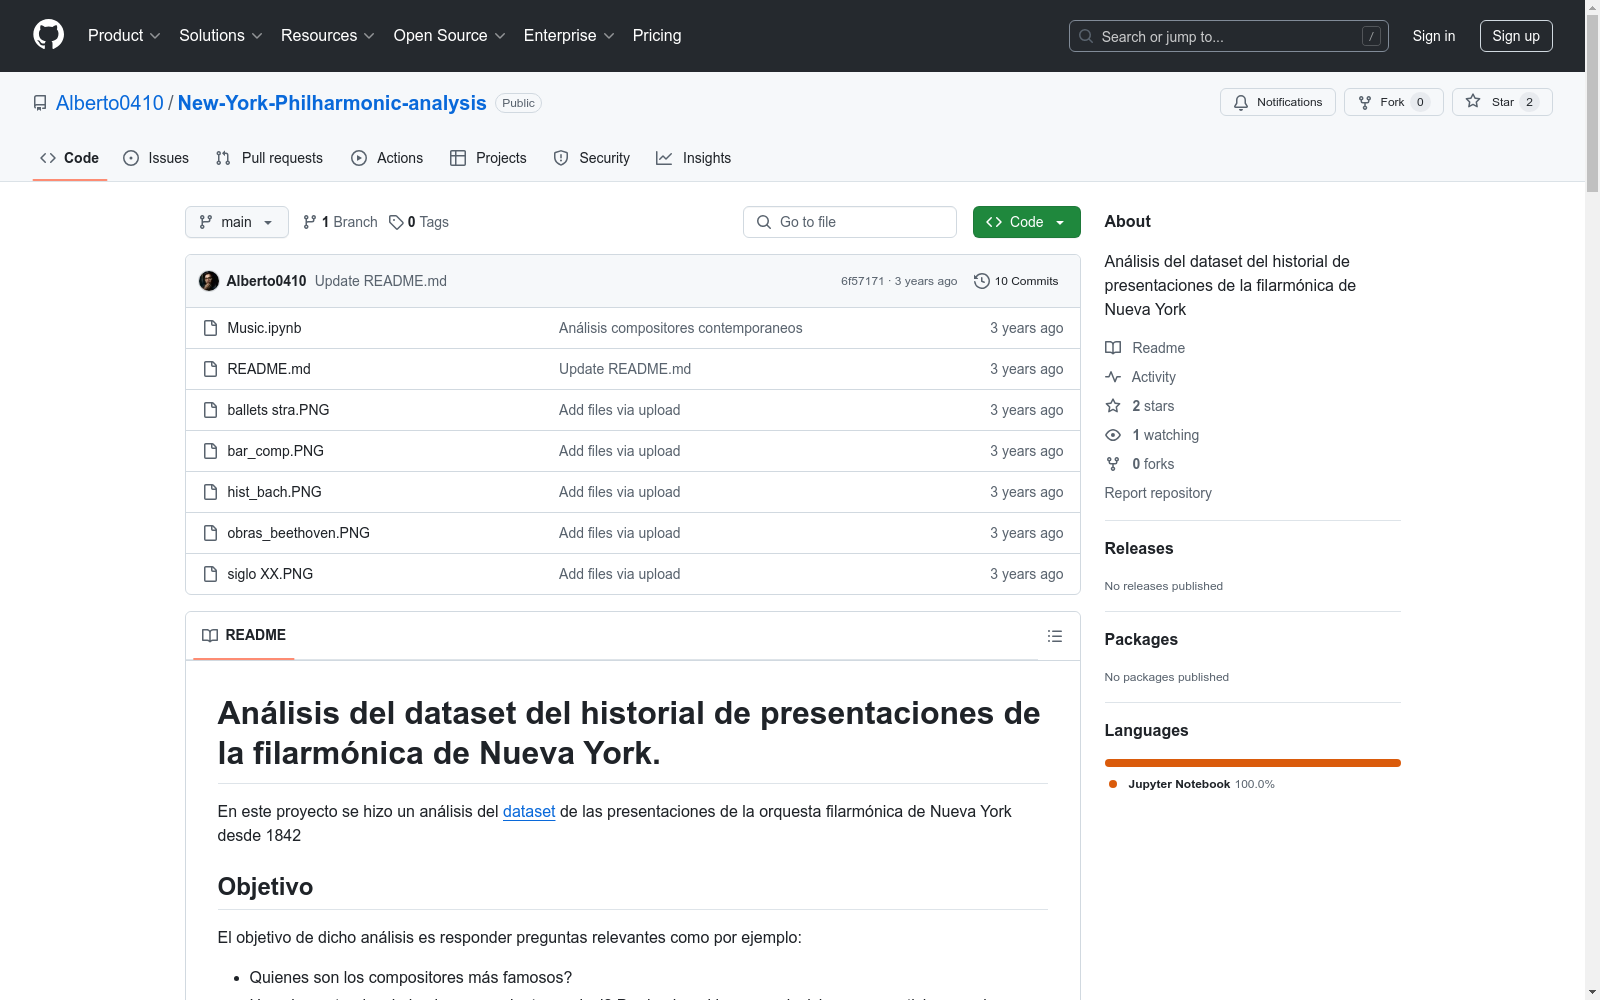Click the Update README.md commit message in header row
The width and height of the screenshot is (1600, 1000).
pyautogui.click(x=381, y=281)
